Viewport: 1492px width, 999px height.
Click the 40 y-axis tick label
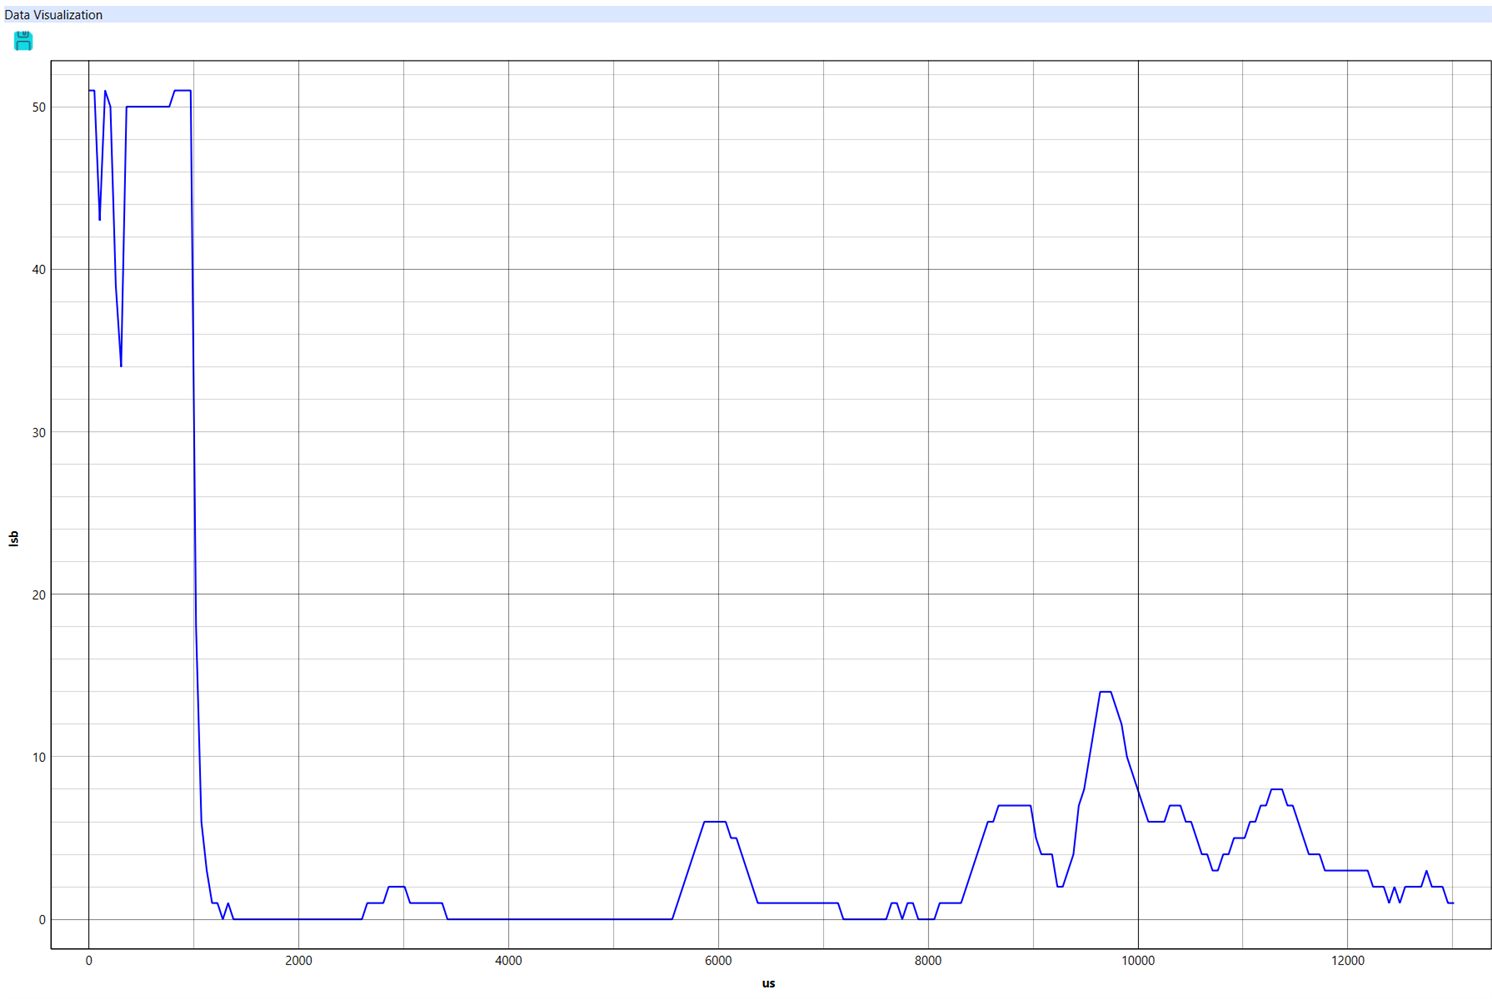pos(39,270)
